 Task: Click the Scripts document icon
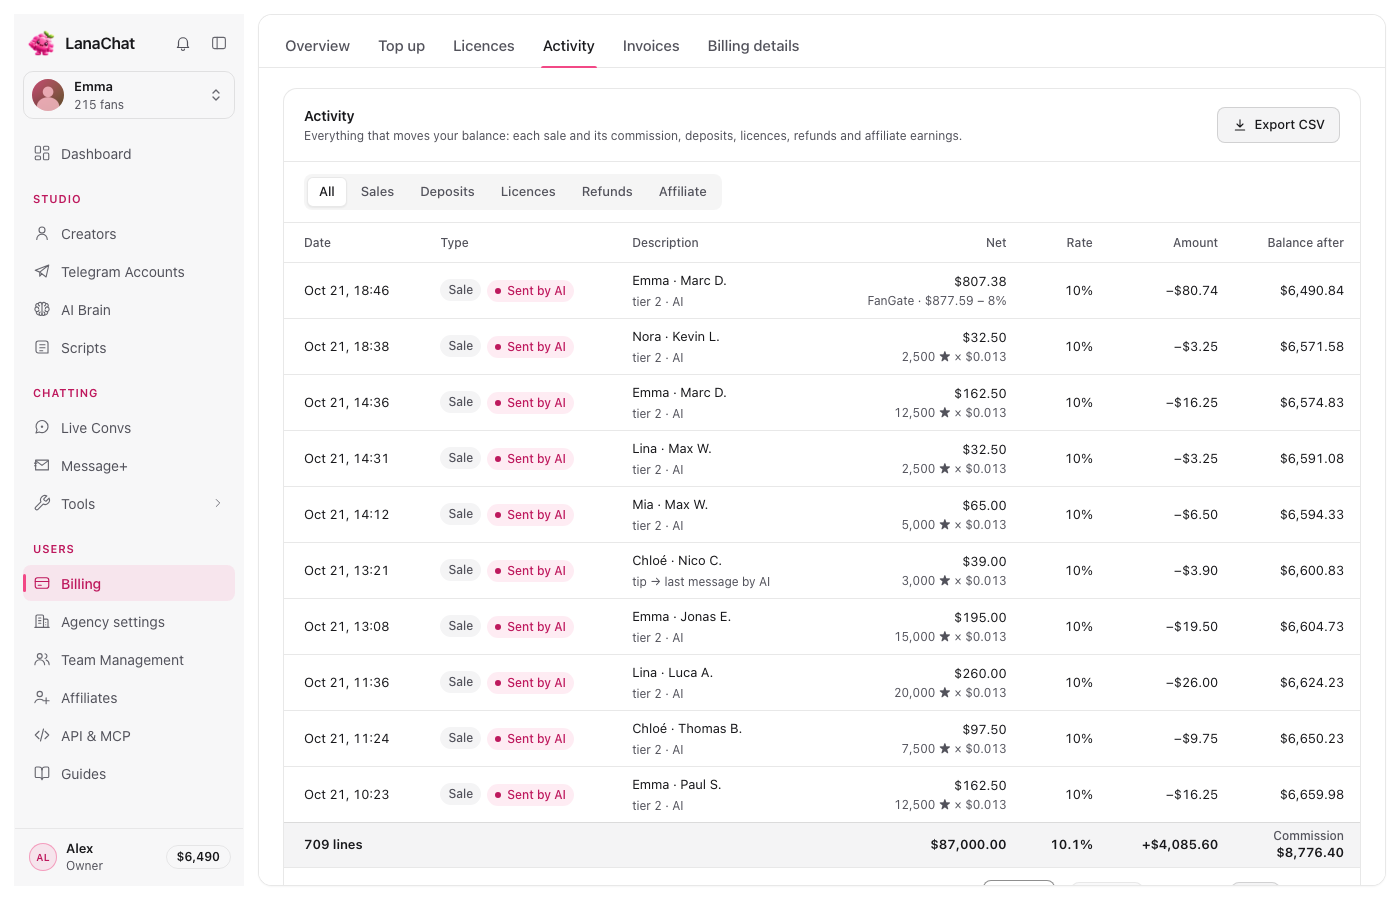[42, 347]
